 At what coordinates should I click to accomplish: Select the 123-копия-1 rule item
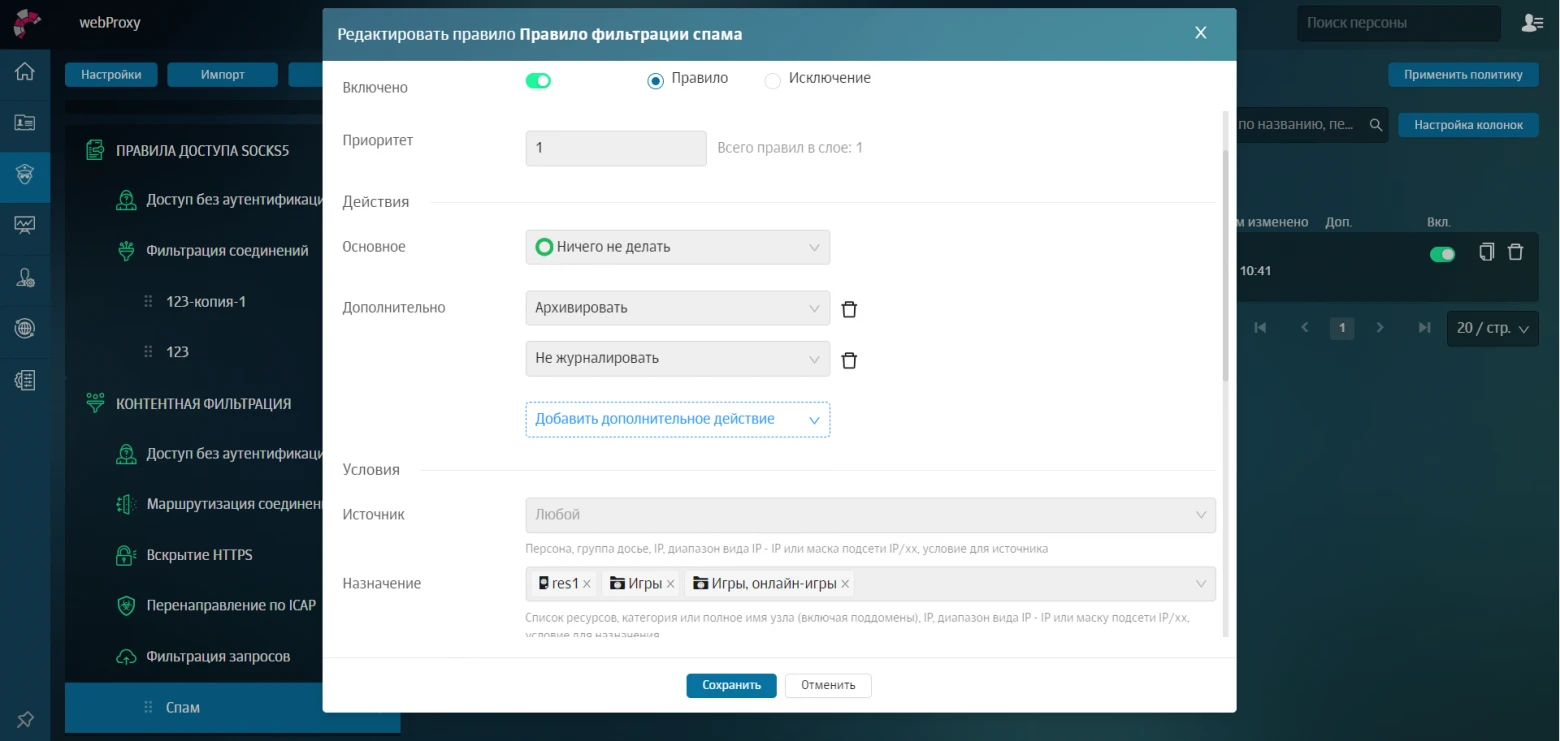(x=205, y=301)
